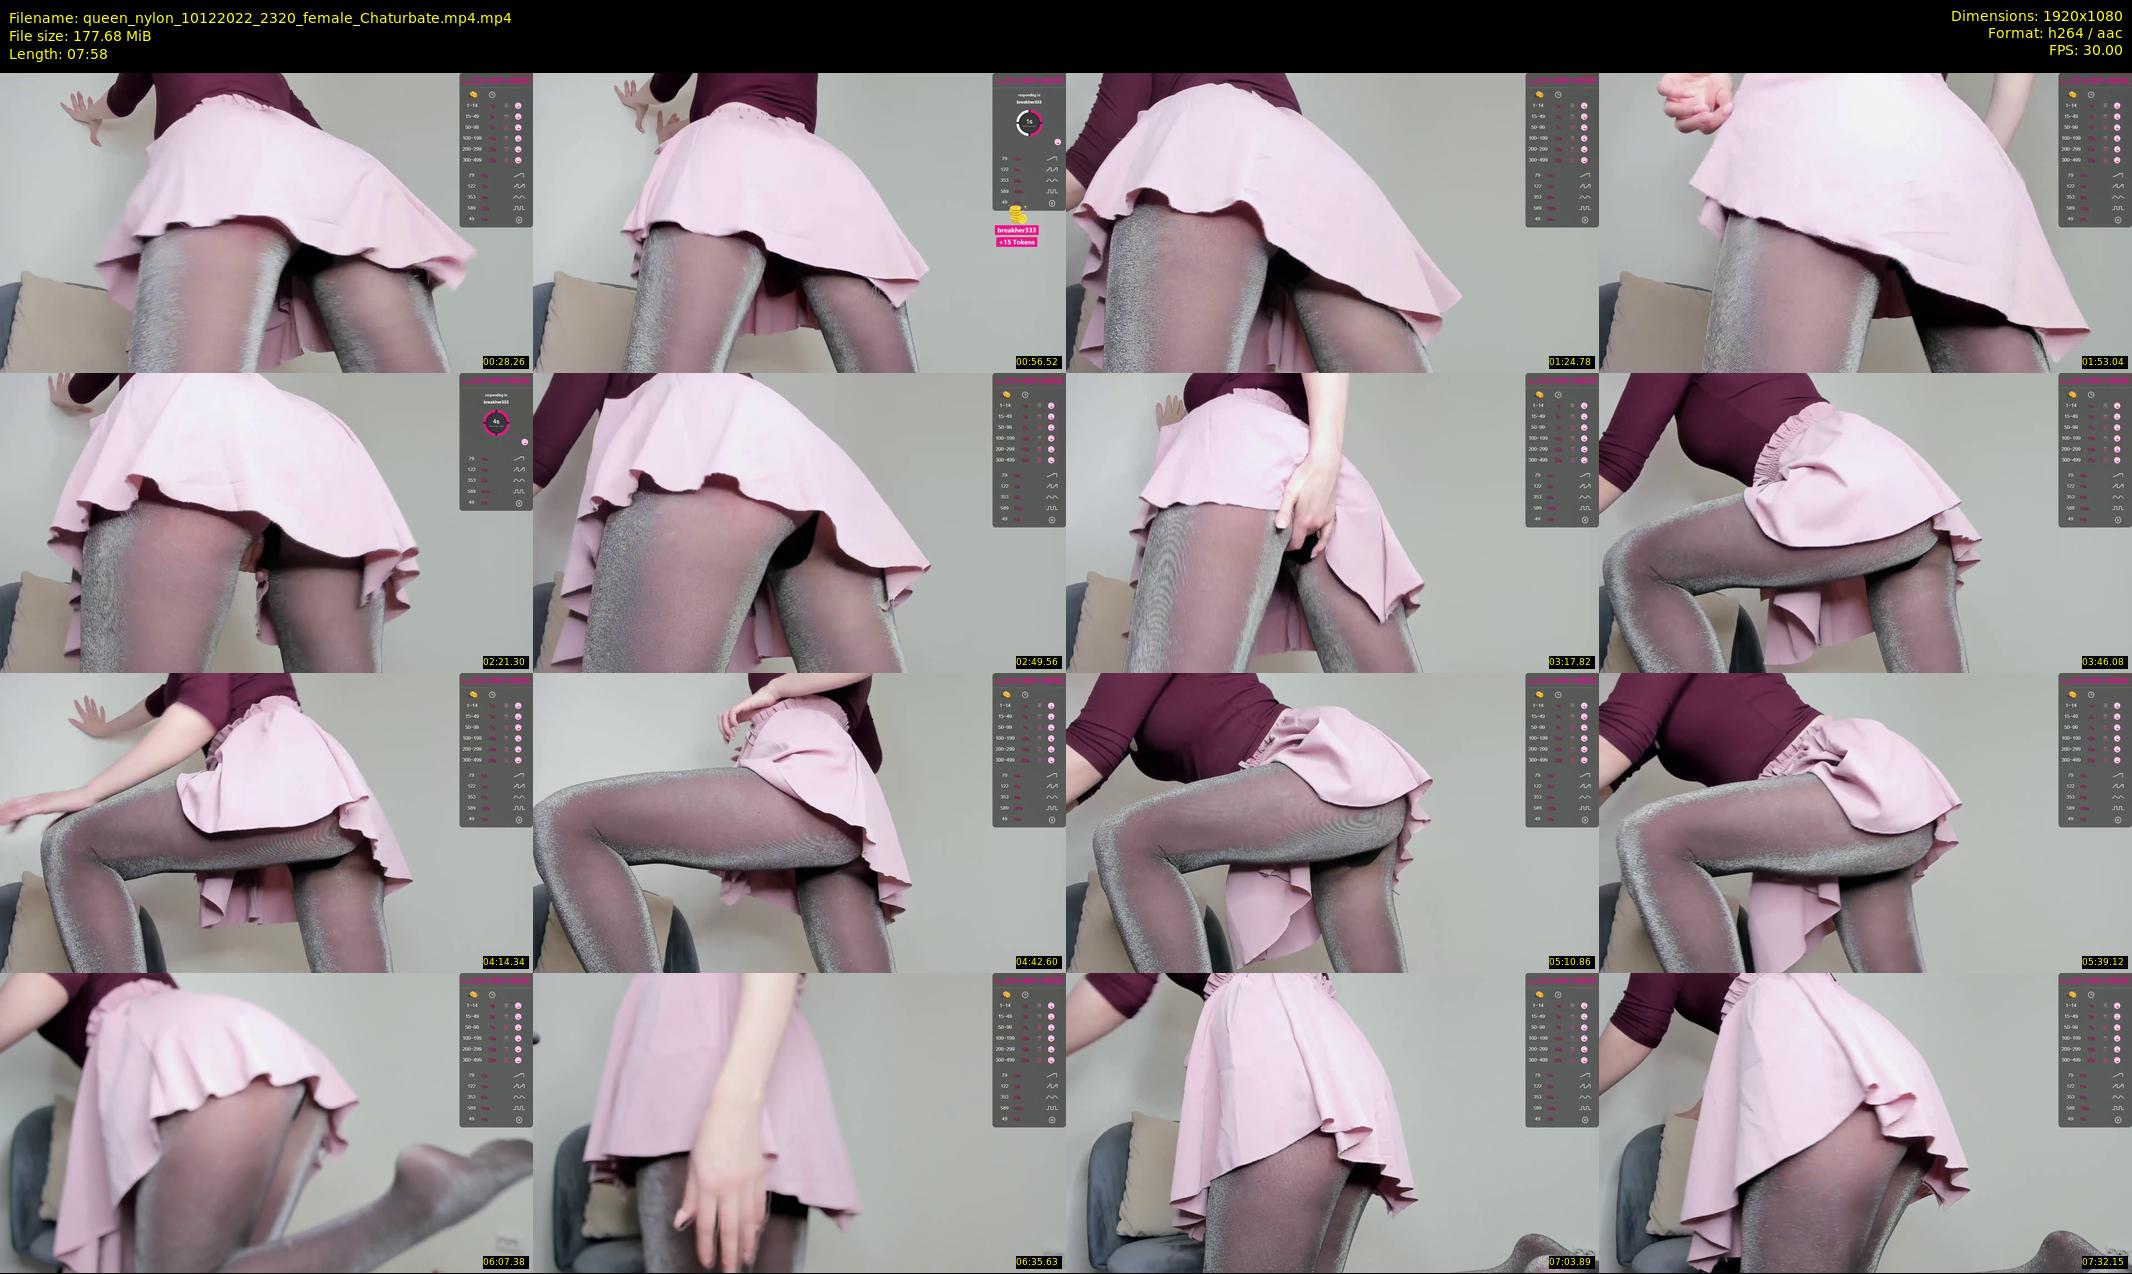The width and height of the screenshot is (2132, 1274).
Task: Click the ramp wave pattern icon in first thumbnail
Action: click(519, 175)
